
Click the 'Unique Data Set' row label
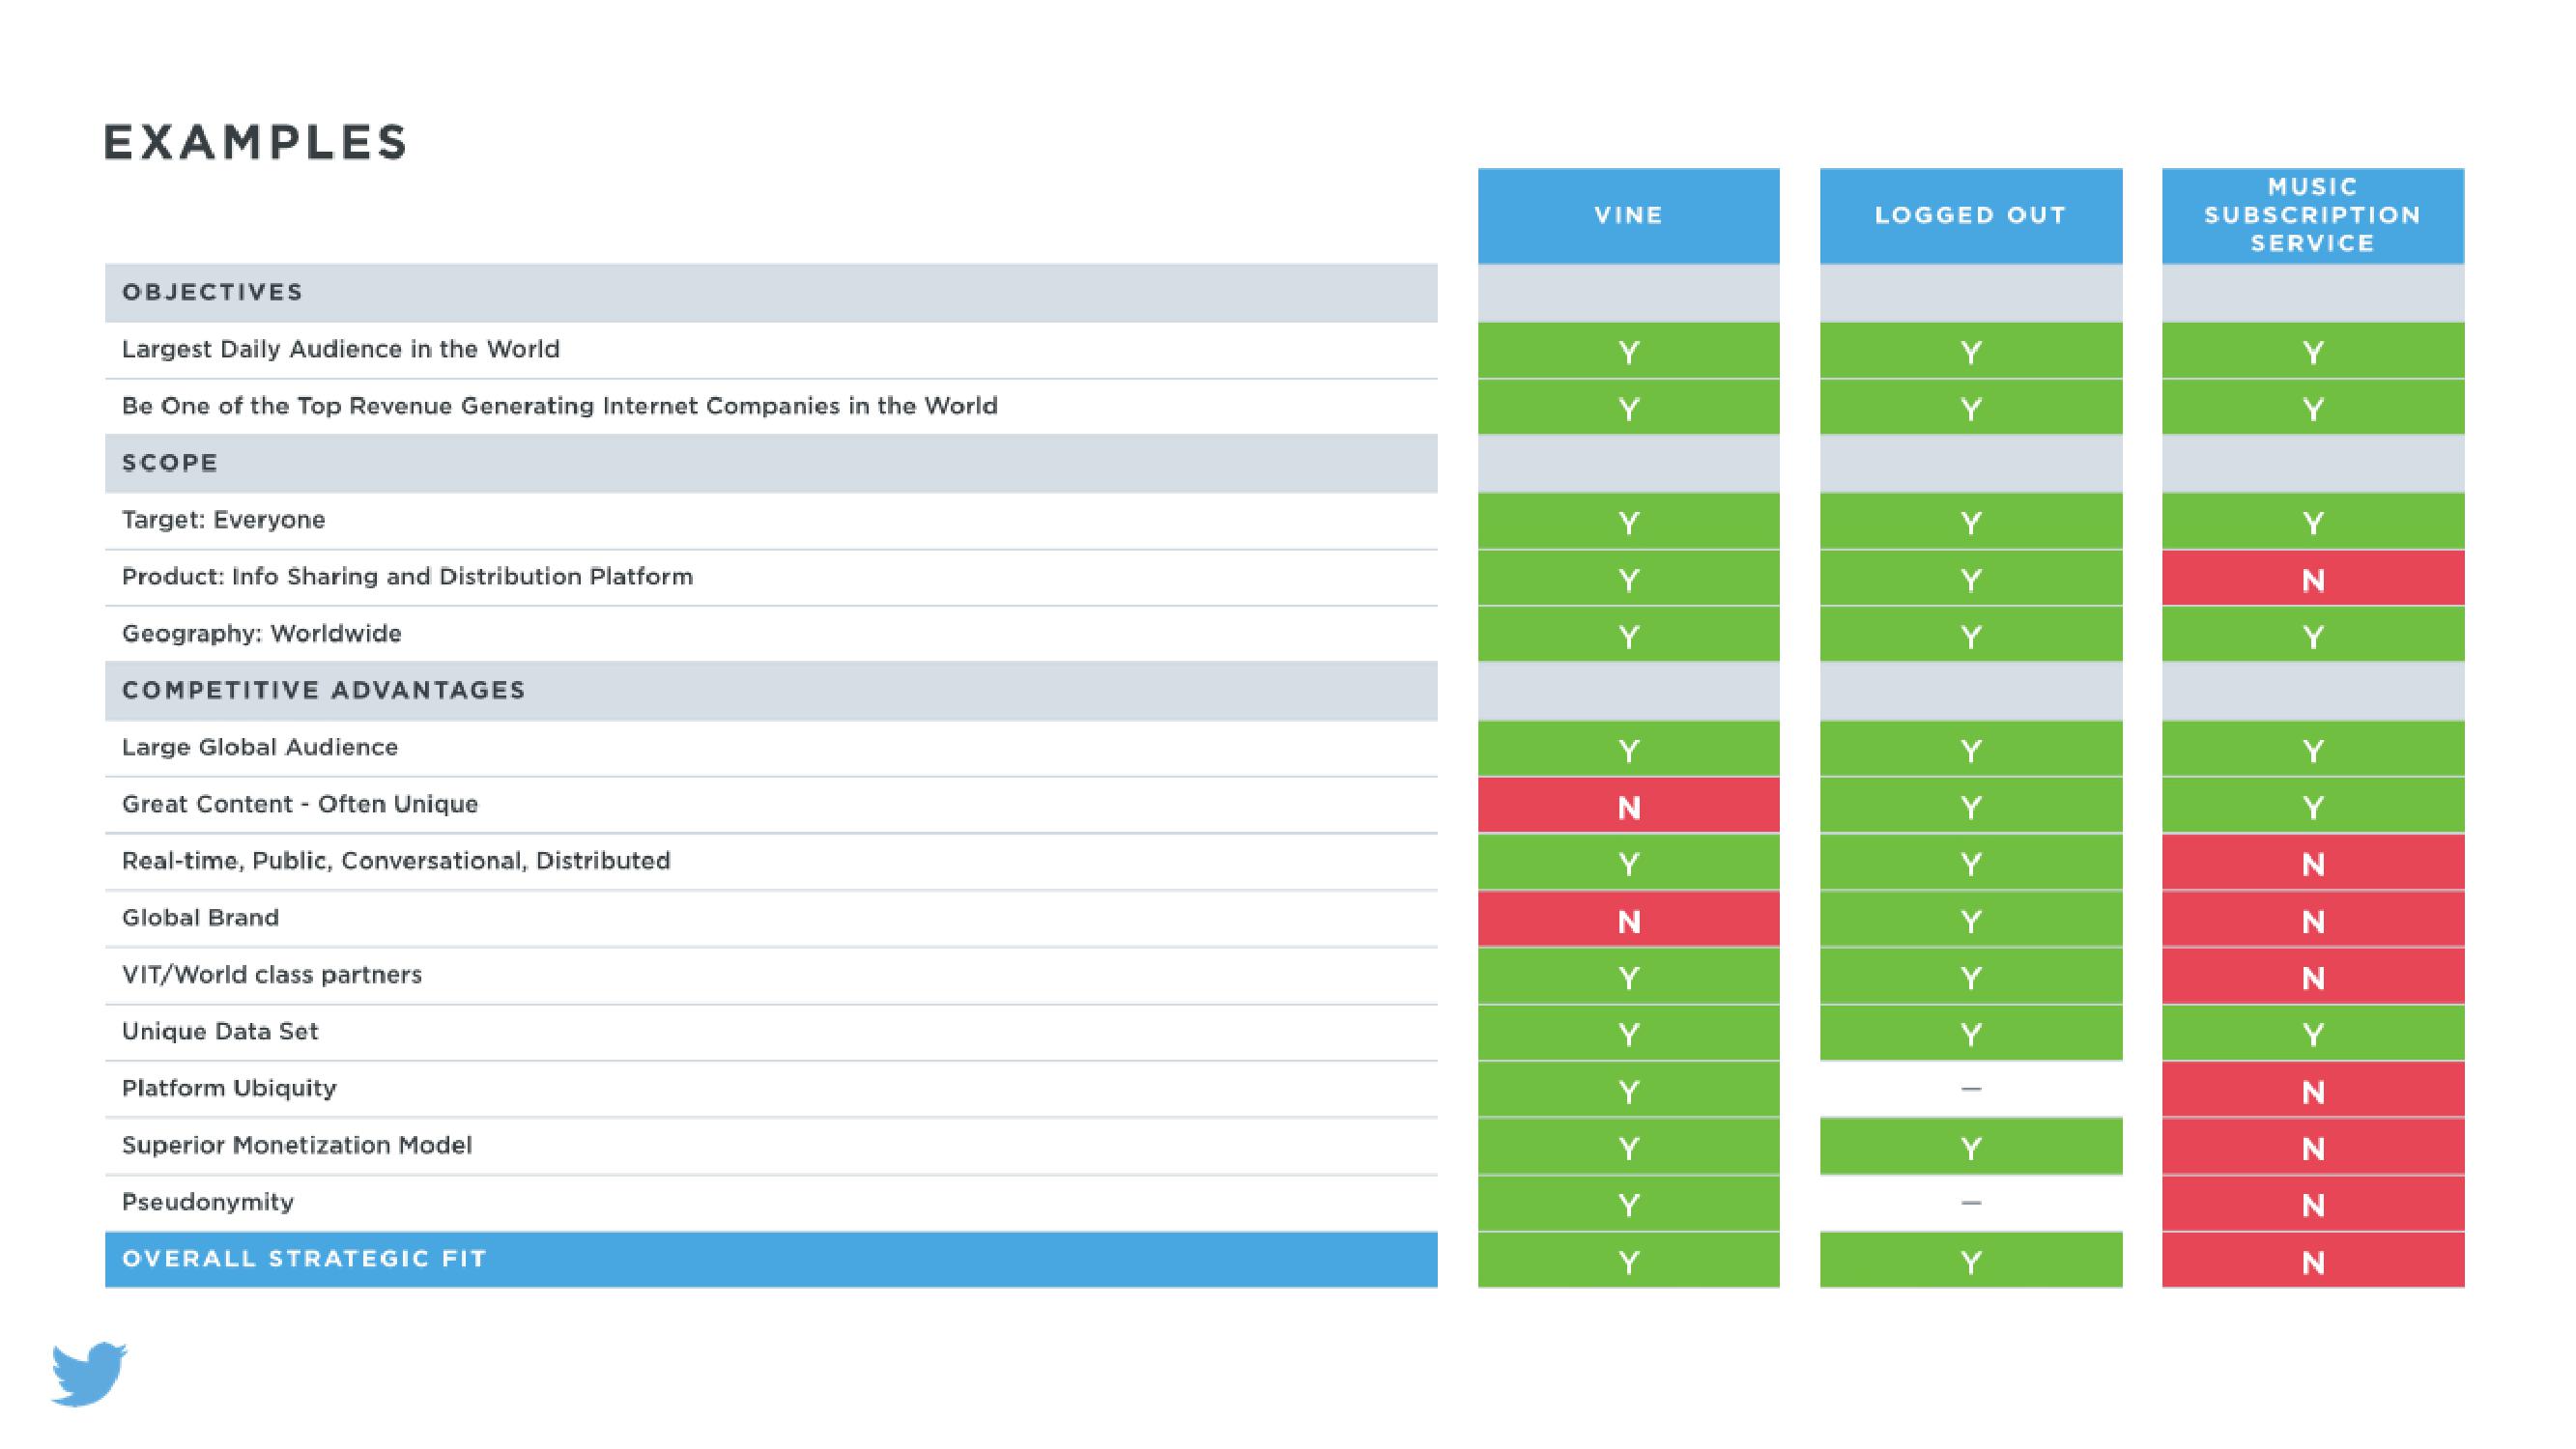pos(219,1032)
